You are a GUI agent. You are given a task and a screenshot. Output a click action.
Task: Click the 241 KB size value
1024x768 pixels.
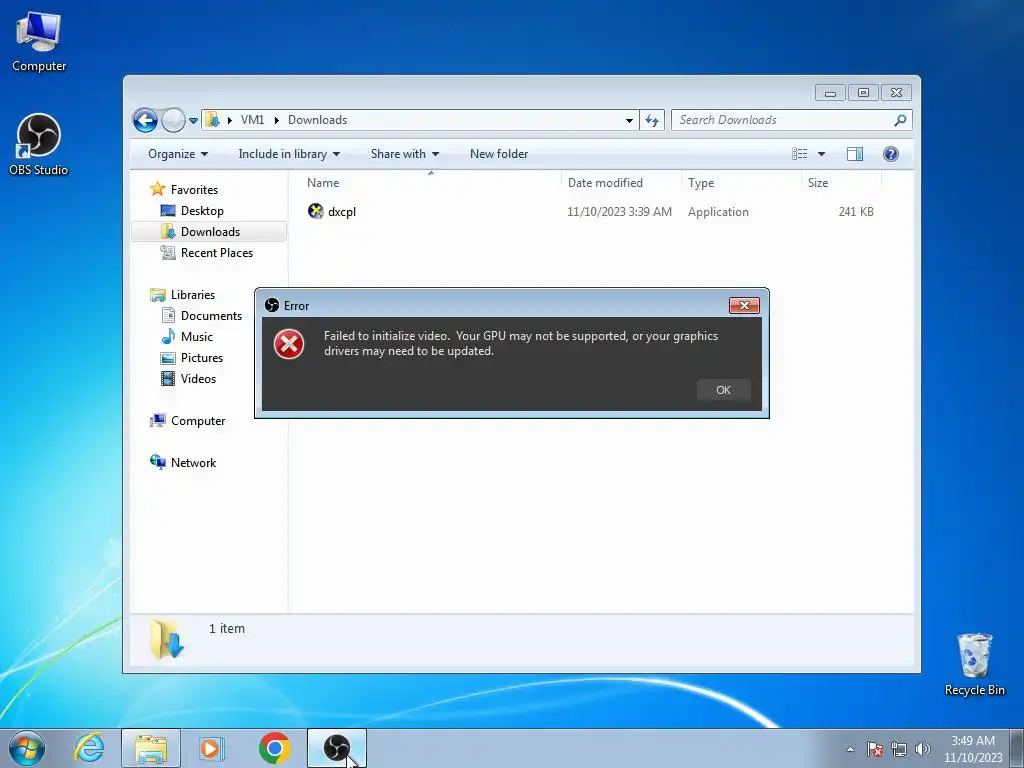pyautogui.click(x=856, y=212)
